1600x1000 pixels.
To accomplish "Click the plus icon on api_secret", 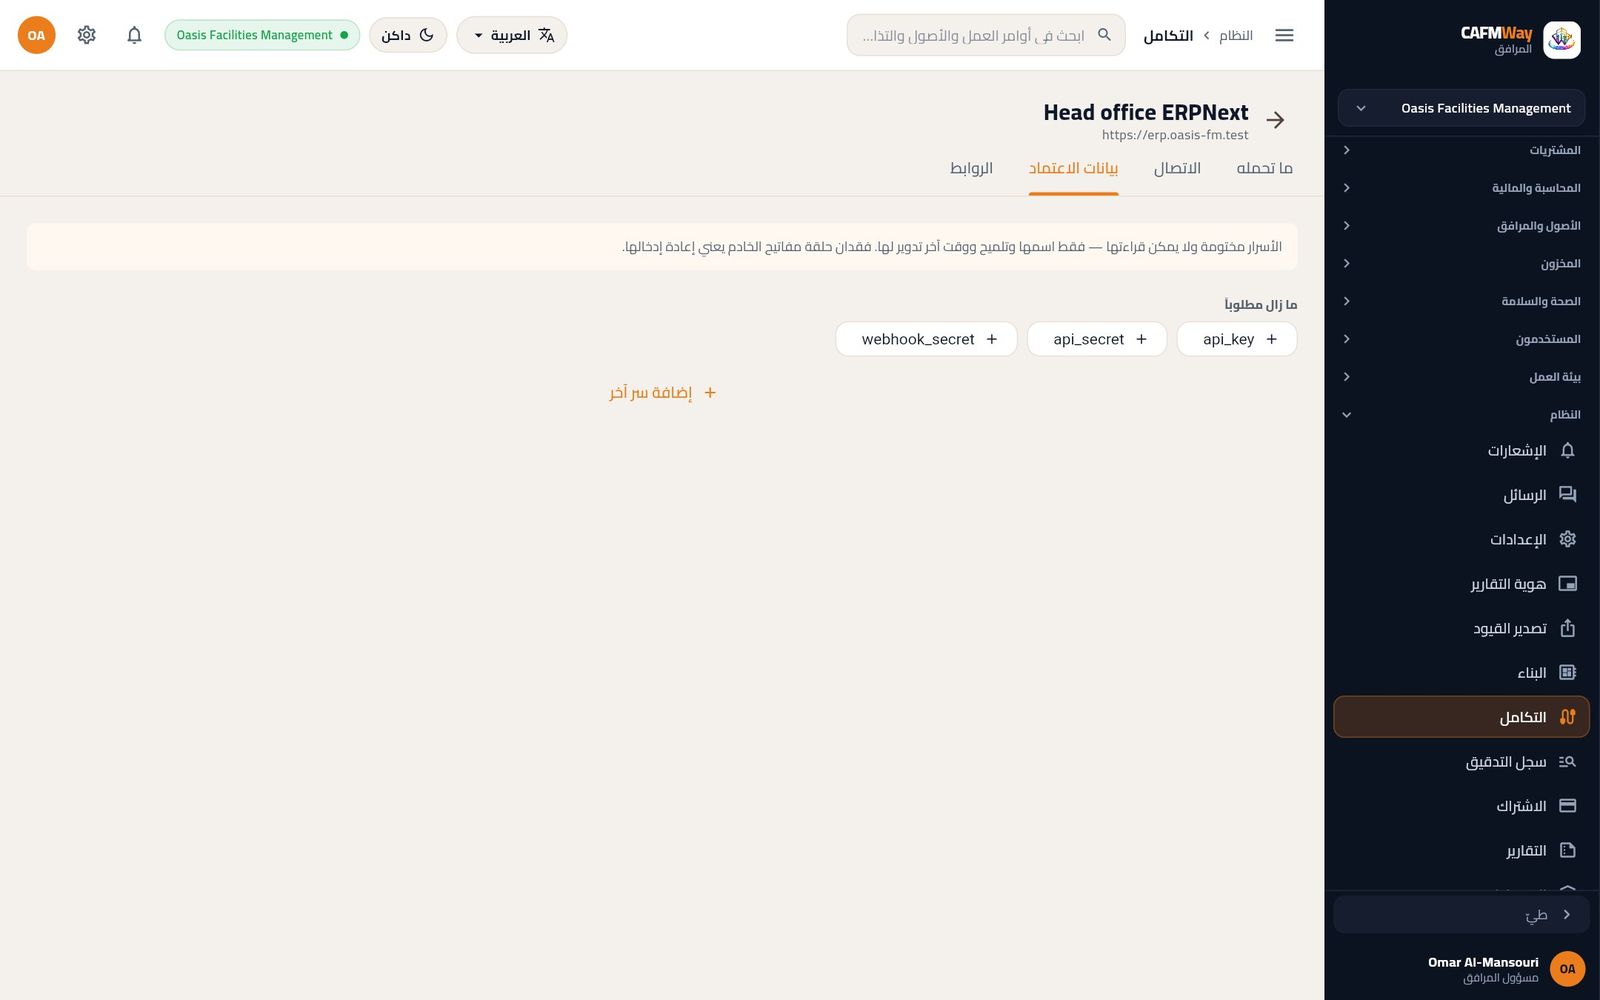I will coord(1141,339).
